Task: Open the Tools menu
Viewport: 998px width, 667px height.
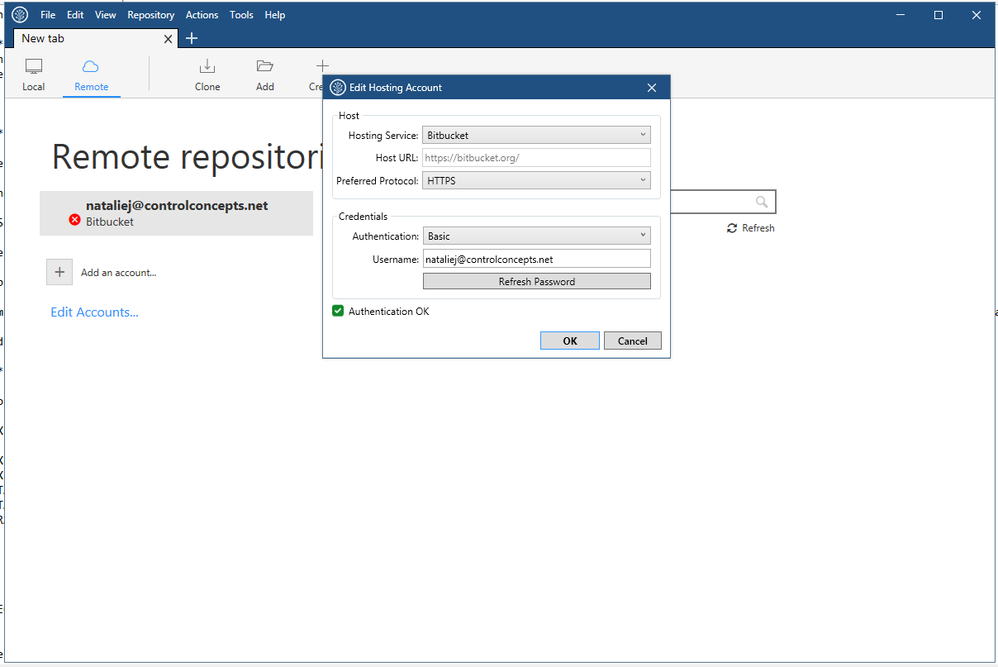Action: coord(241,15)
